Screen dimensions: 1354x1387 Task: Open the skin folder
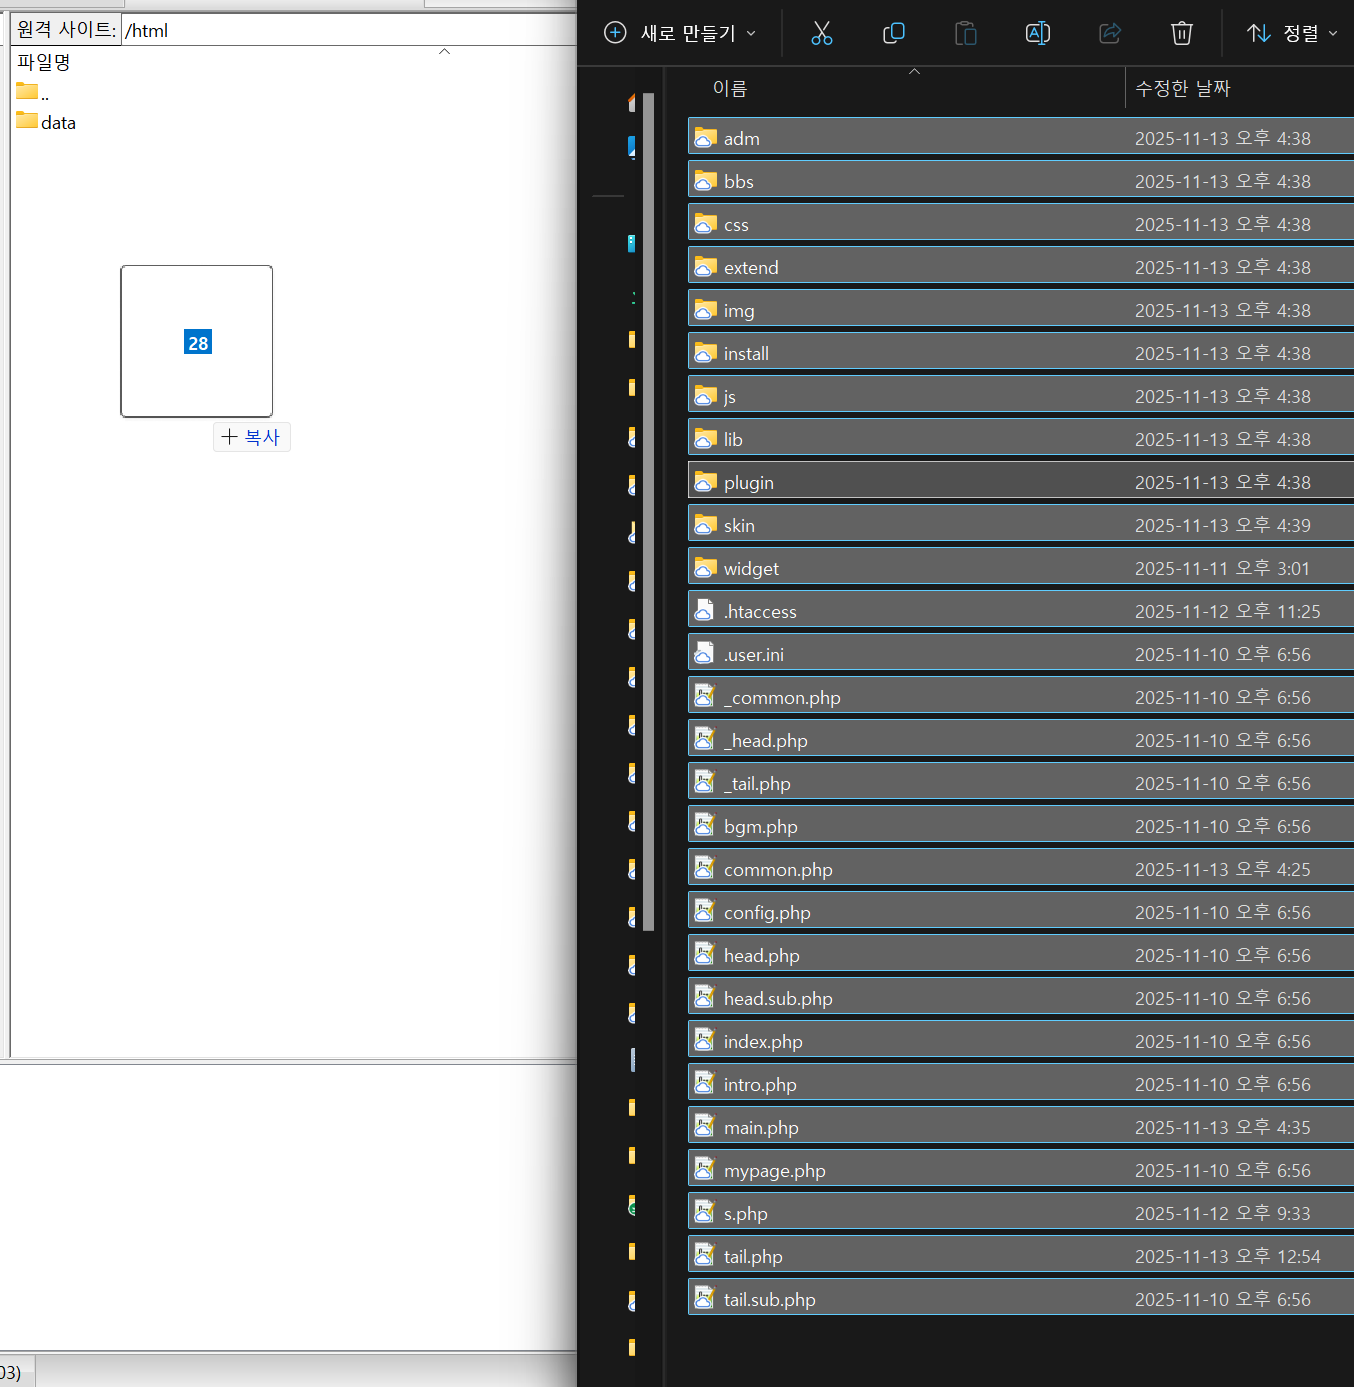point(739,524)
